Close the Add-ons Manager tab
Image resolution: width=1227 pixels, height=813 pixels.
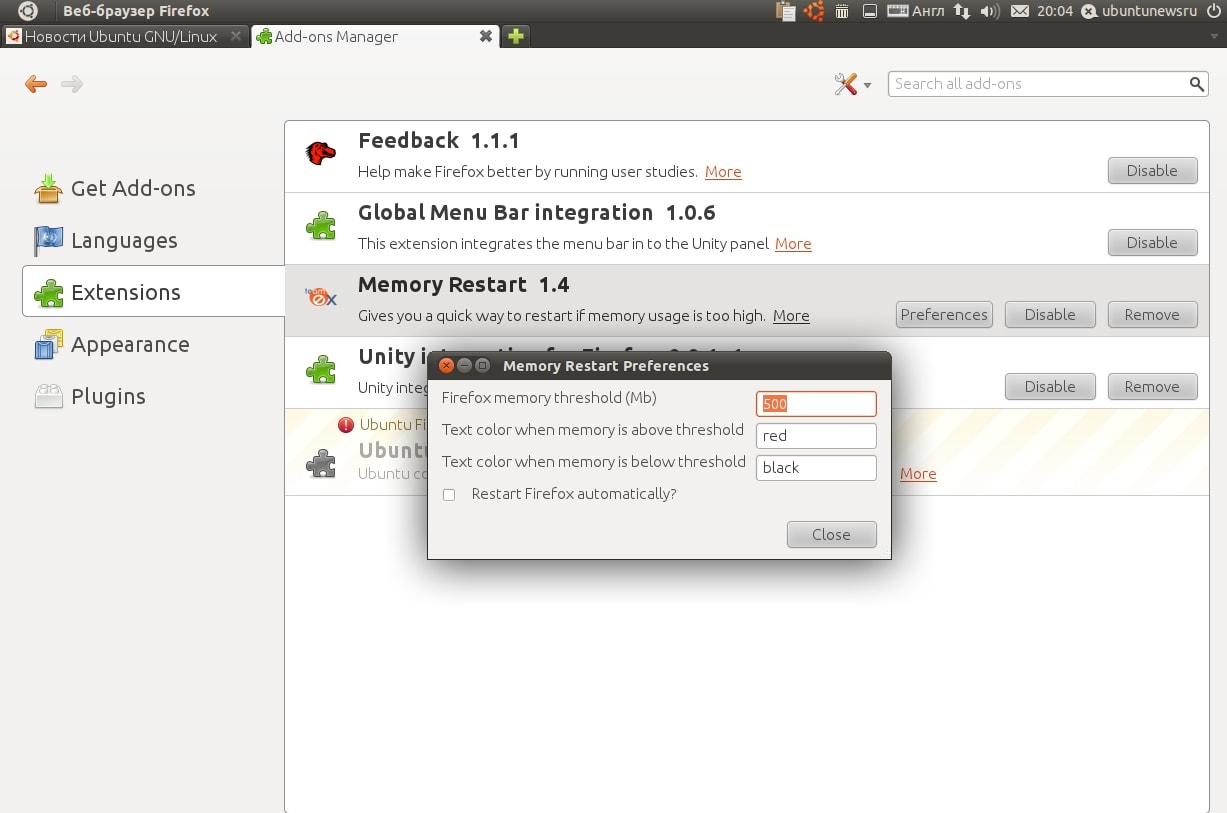pyautogui.click(x=486, y=36)
